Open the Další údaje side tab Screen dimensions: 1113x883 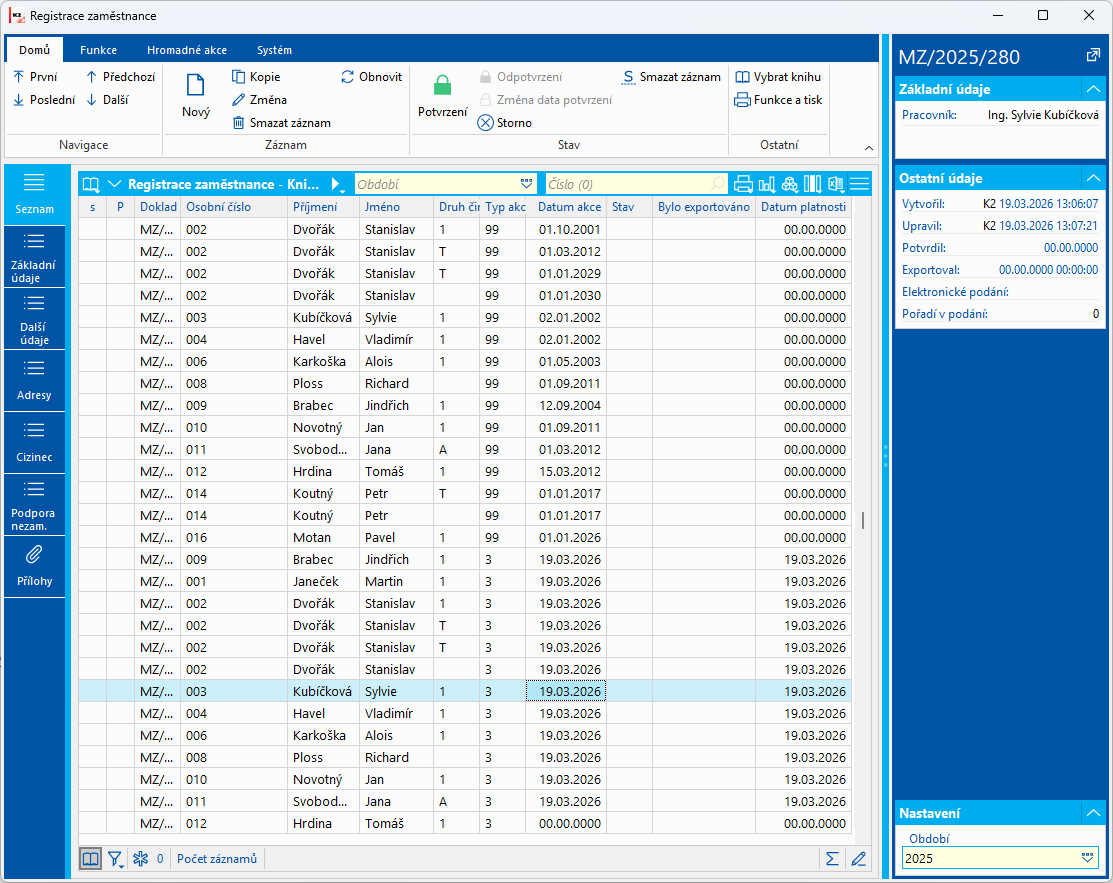point(34,319)
